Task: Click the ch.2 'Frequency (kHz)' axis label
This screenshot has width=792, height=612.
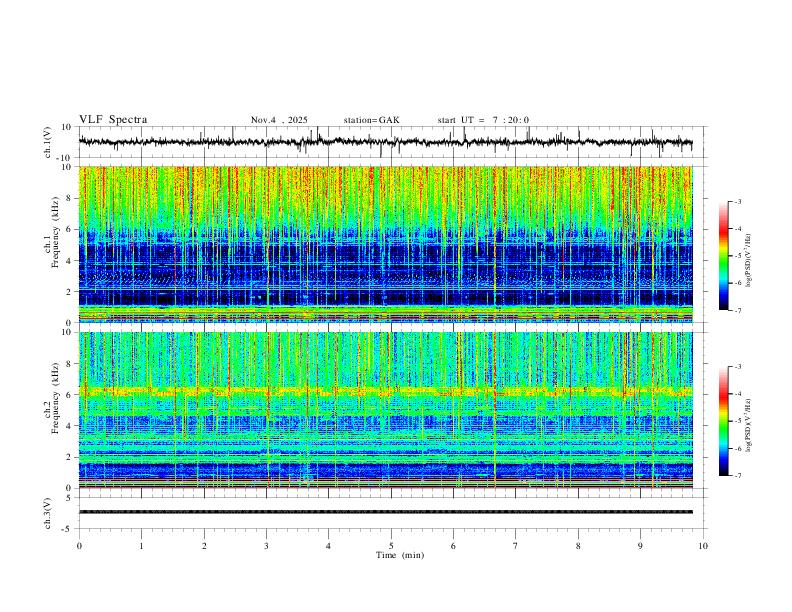Action: tap(55, 397)
